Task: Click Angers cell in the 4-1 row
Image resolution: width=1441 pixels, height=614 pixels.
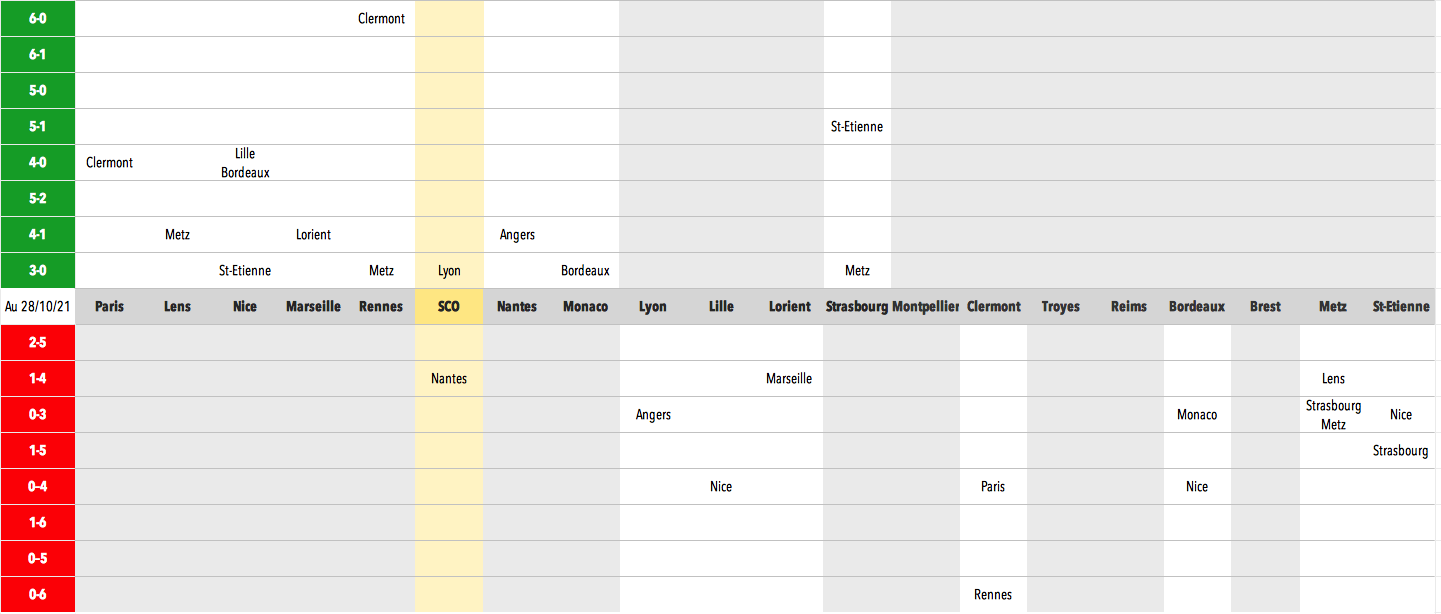Action: (x=517, y=235)
